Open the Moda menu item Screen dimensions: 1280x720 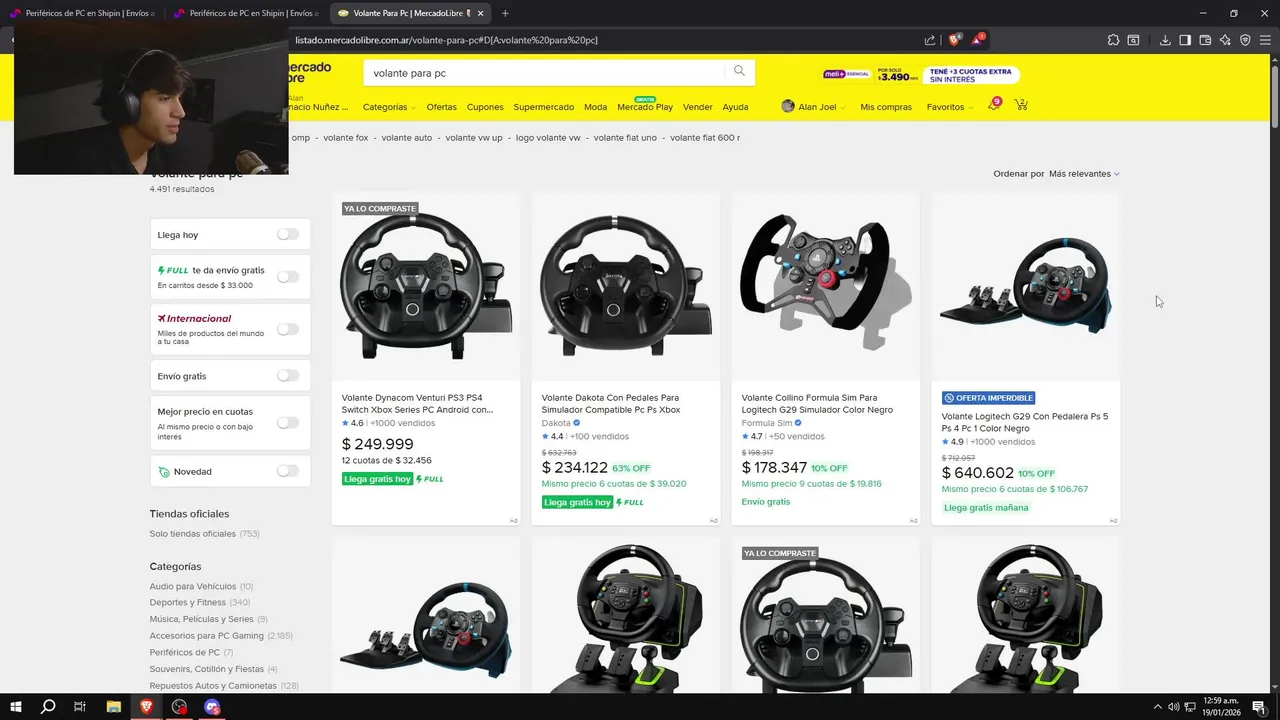pos(595,107)
